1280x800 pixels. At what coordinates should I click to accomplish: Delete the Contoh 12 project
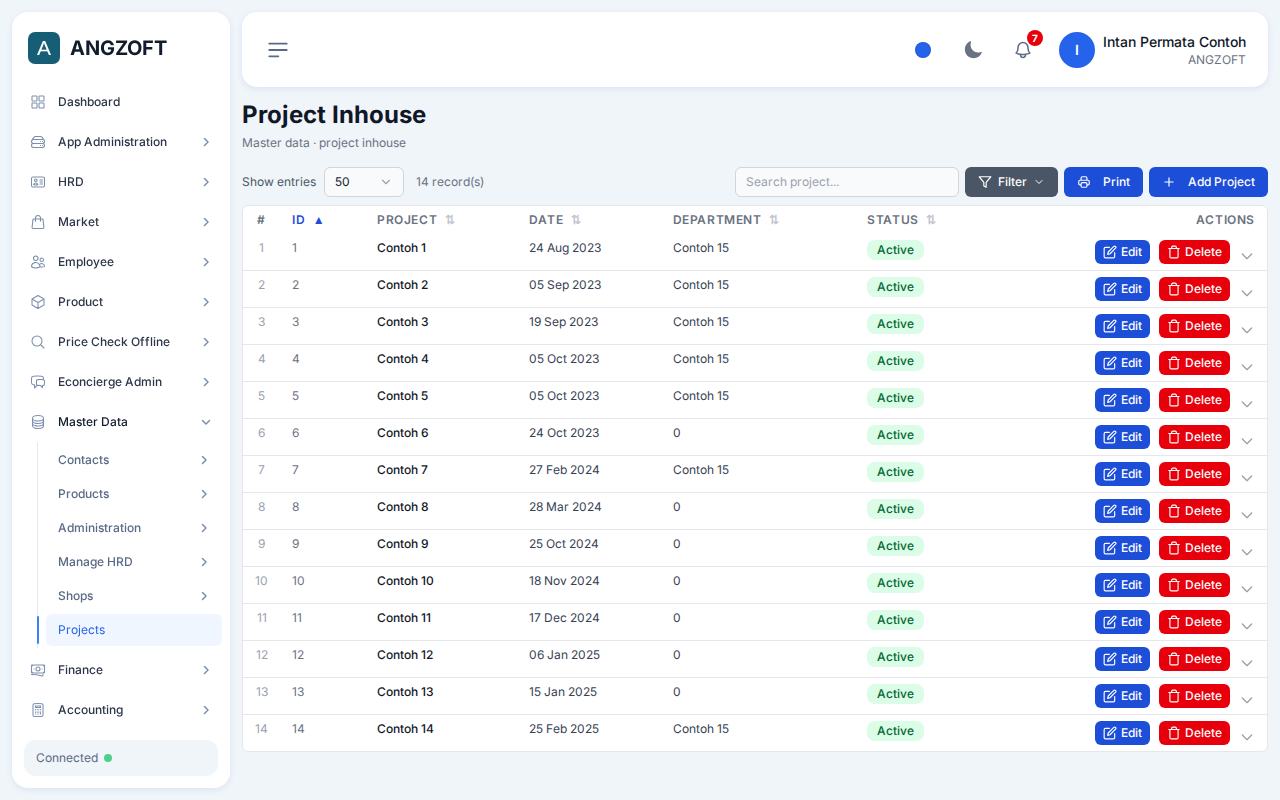pos(1194,659)
